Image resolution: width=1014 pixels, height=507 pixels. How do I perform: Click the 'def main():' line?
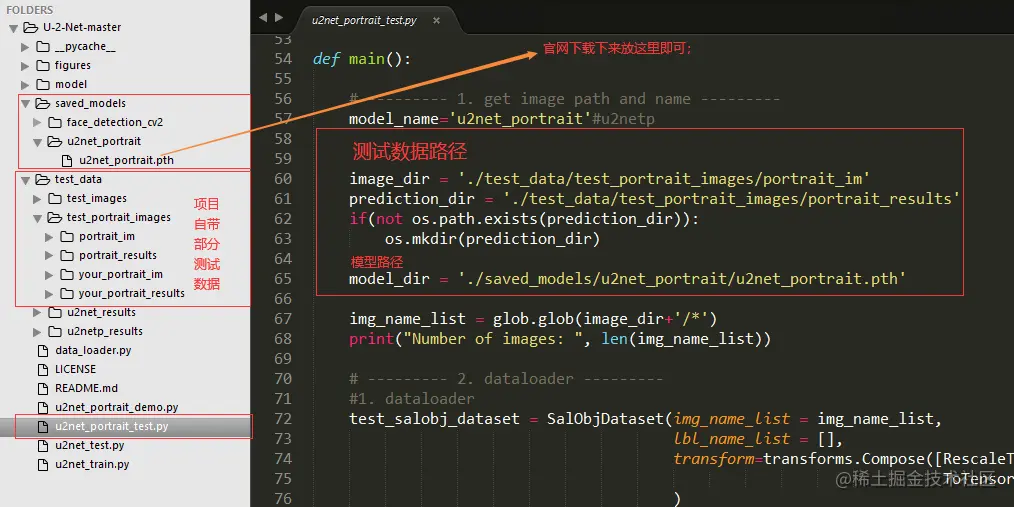[x=361, y=59]
